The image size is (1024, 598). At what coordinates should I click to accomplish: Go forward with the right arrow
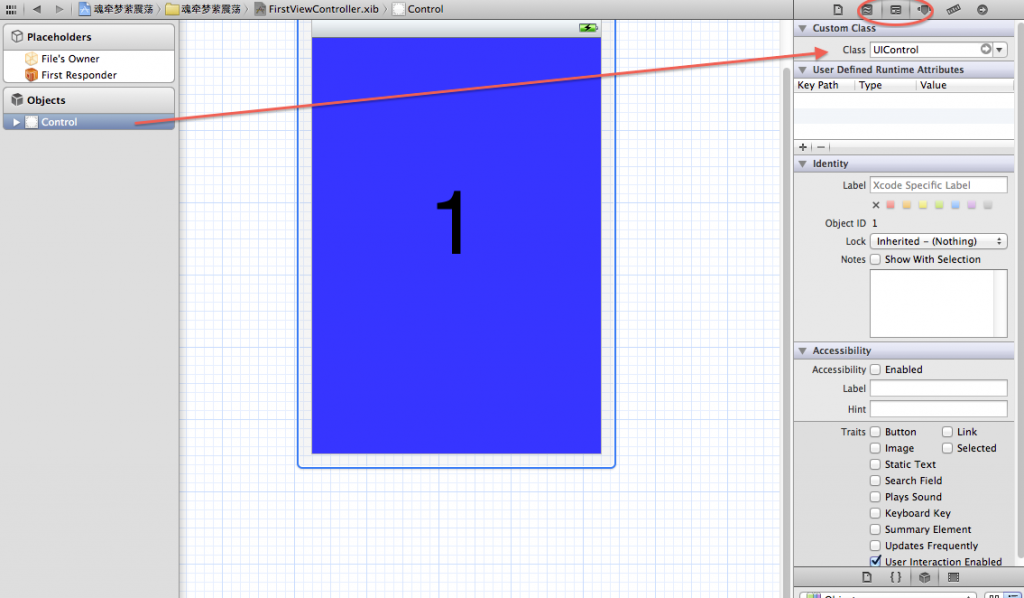coord(59,9)
